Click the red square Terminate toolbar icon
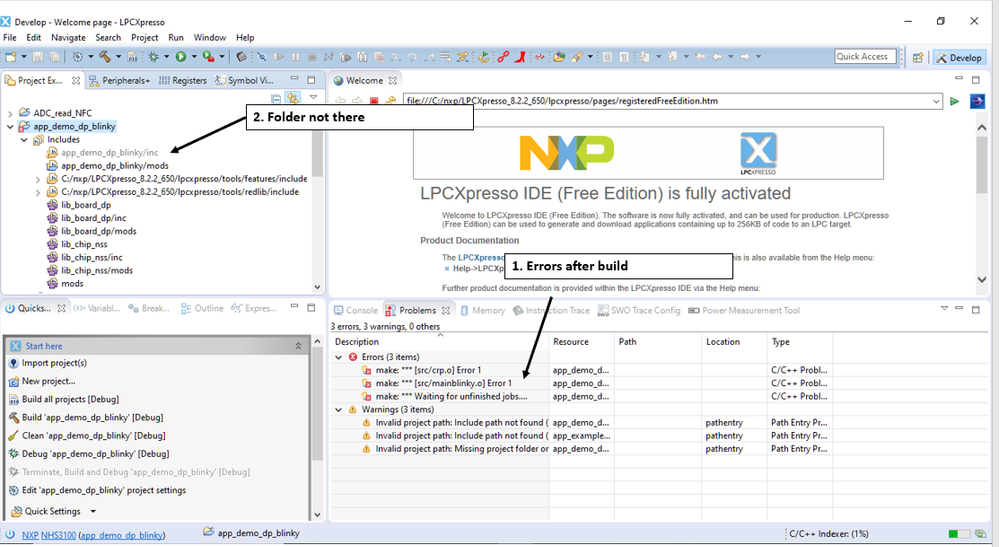999x547 pixels. coord(312,57)
